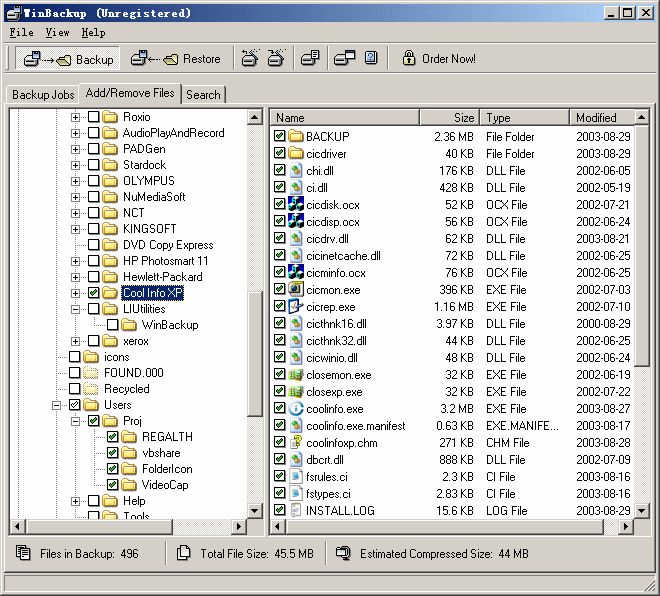Click the coolinfo.exe info icon
This screenshot has width=660, height=596.
[x=296, y=408]
